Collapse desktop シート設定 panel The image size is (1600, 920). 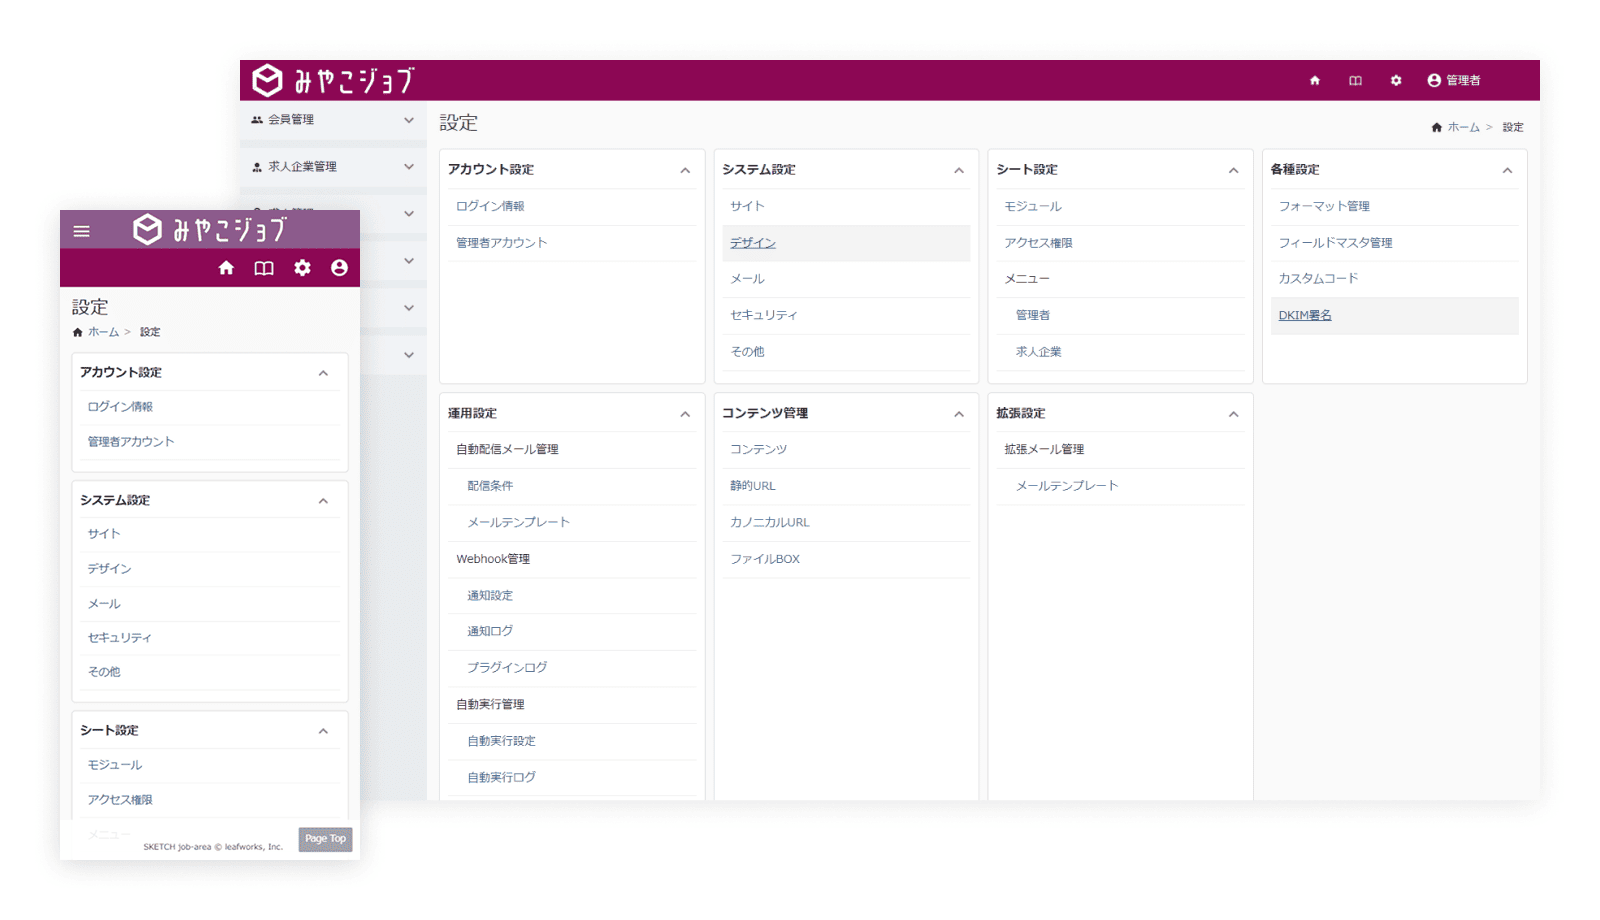(1233, 171)
